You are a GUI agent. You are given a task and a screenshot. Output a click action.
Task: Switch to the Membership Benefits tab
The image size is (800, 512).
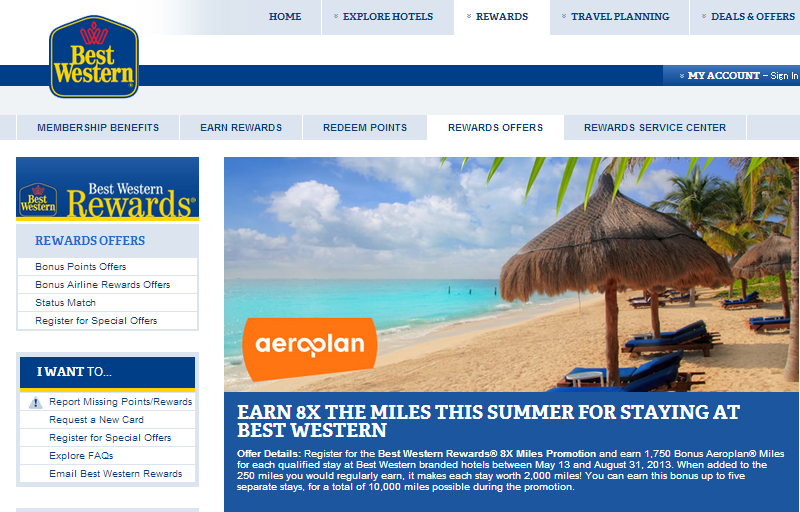(x=98, y=127)
